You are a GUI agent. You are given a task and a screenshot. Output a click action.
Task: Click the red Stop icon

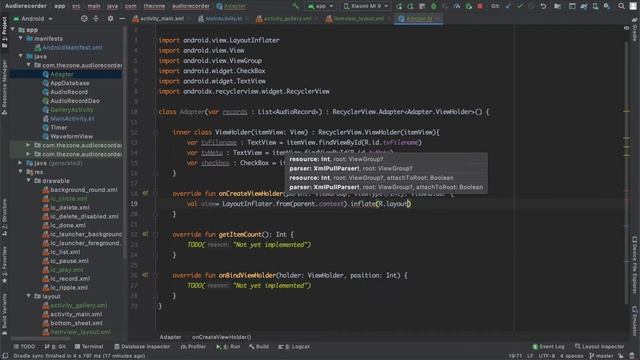pos(480,6)
